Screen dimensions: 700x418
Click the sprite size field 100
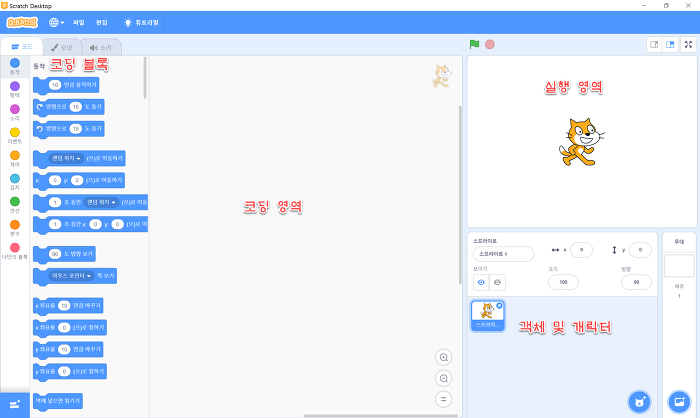coord(563,282)
